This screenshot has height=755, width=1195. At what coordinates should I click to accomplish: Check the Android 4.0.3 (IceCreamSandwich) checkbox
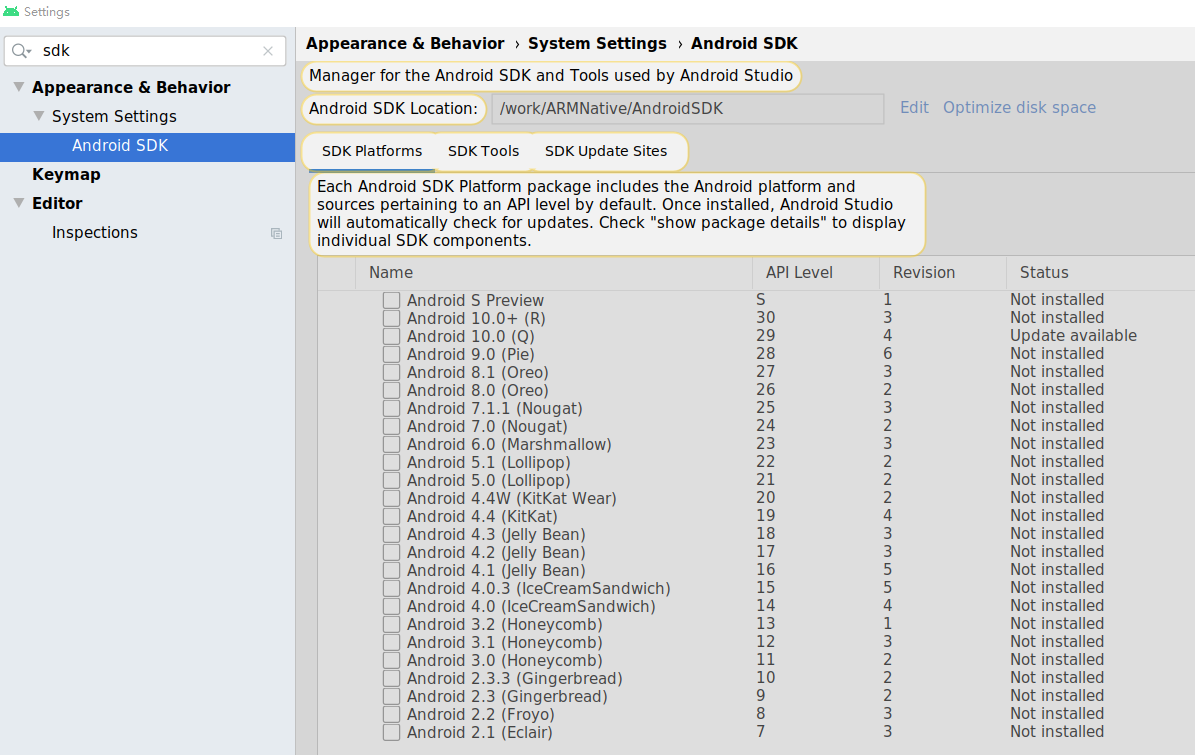pyautogui.click(x=391, y=589)
